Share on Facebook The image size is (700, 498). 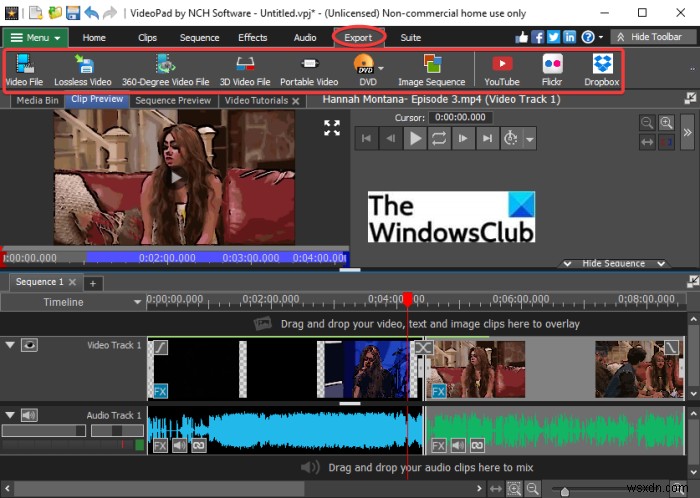(x=538, y=37)
